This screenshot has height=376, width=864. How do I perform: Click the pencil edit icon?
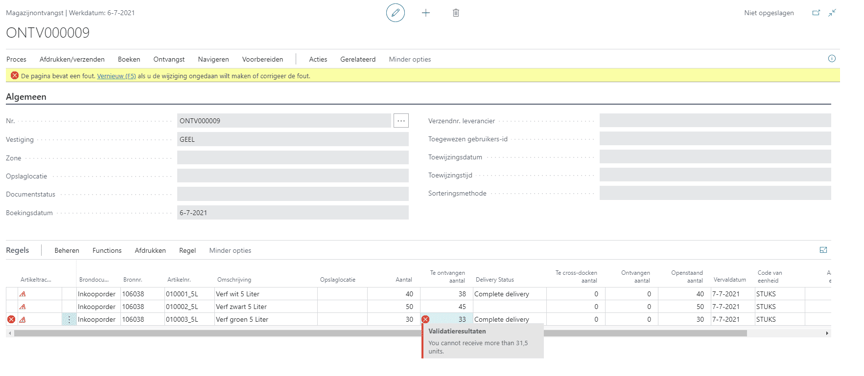pyautogui.click(x=395, y=13)
